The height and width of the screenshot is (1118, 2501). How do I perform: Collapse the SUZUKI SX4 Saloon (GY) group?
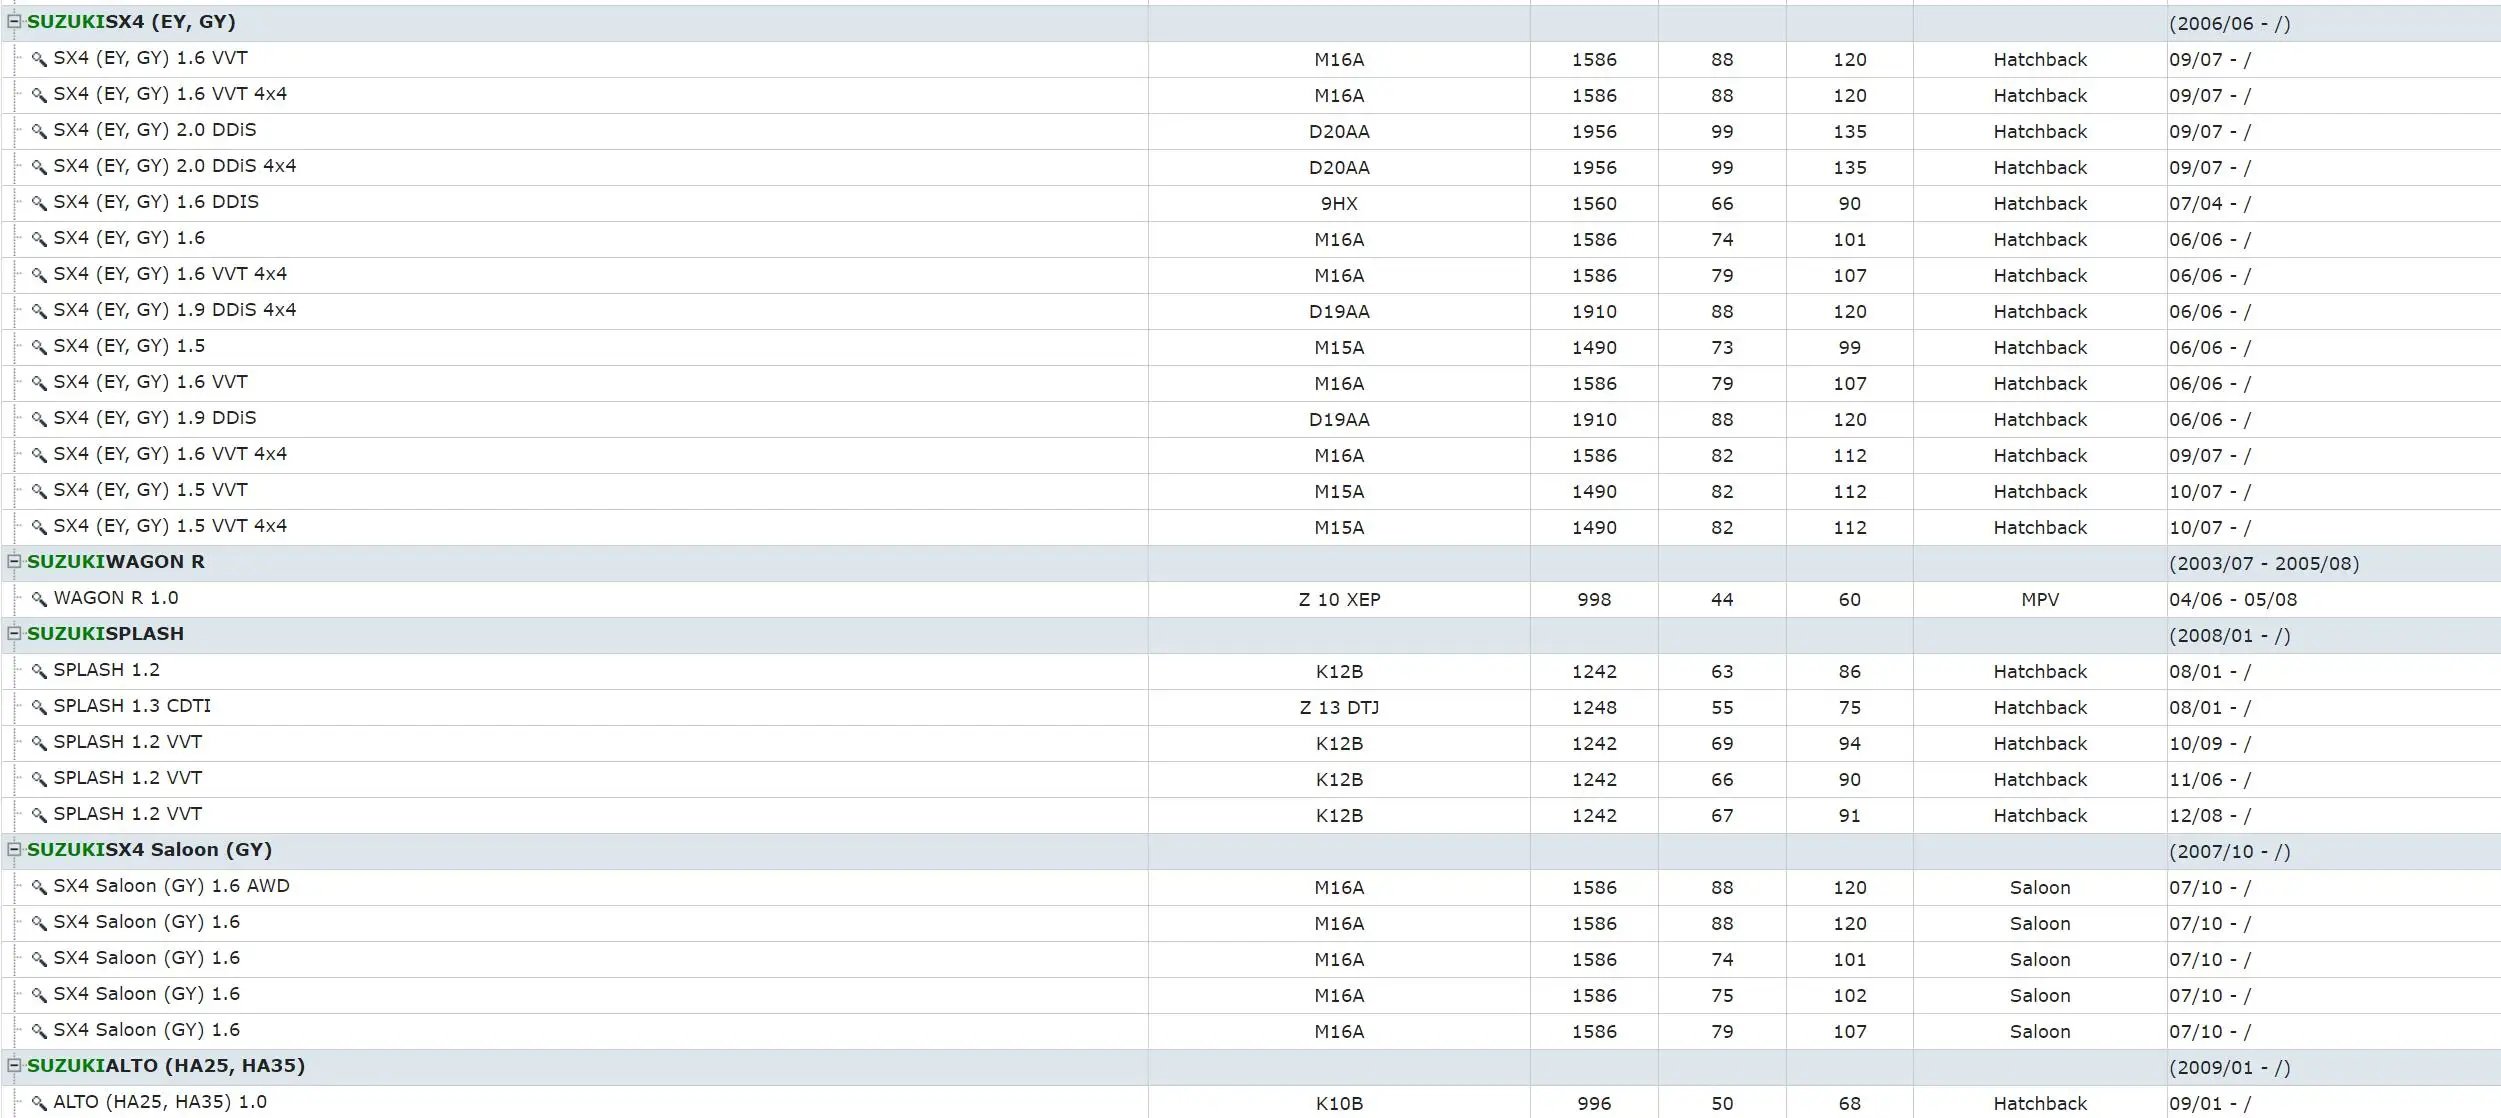[14, 849]
